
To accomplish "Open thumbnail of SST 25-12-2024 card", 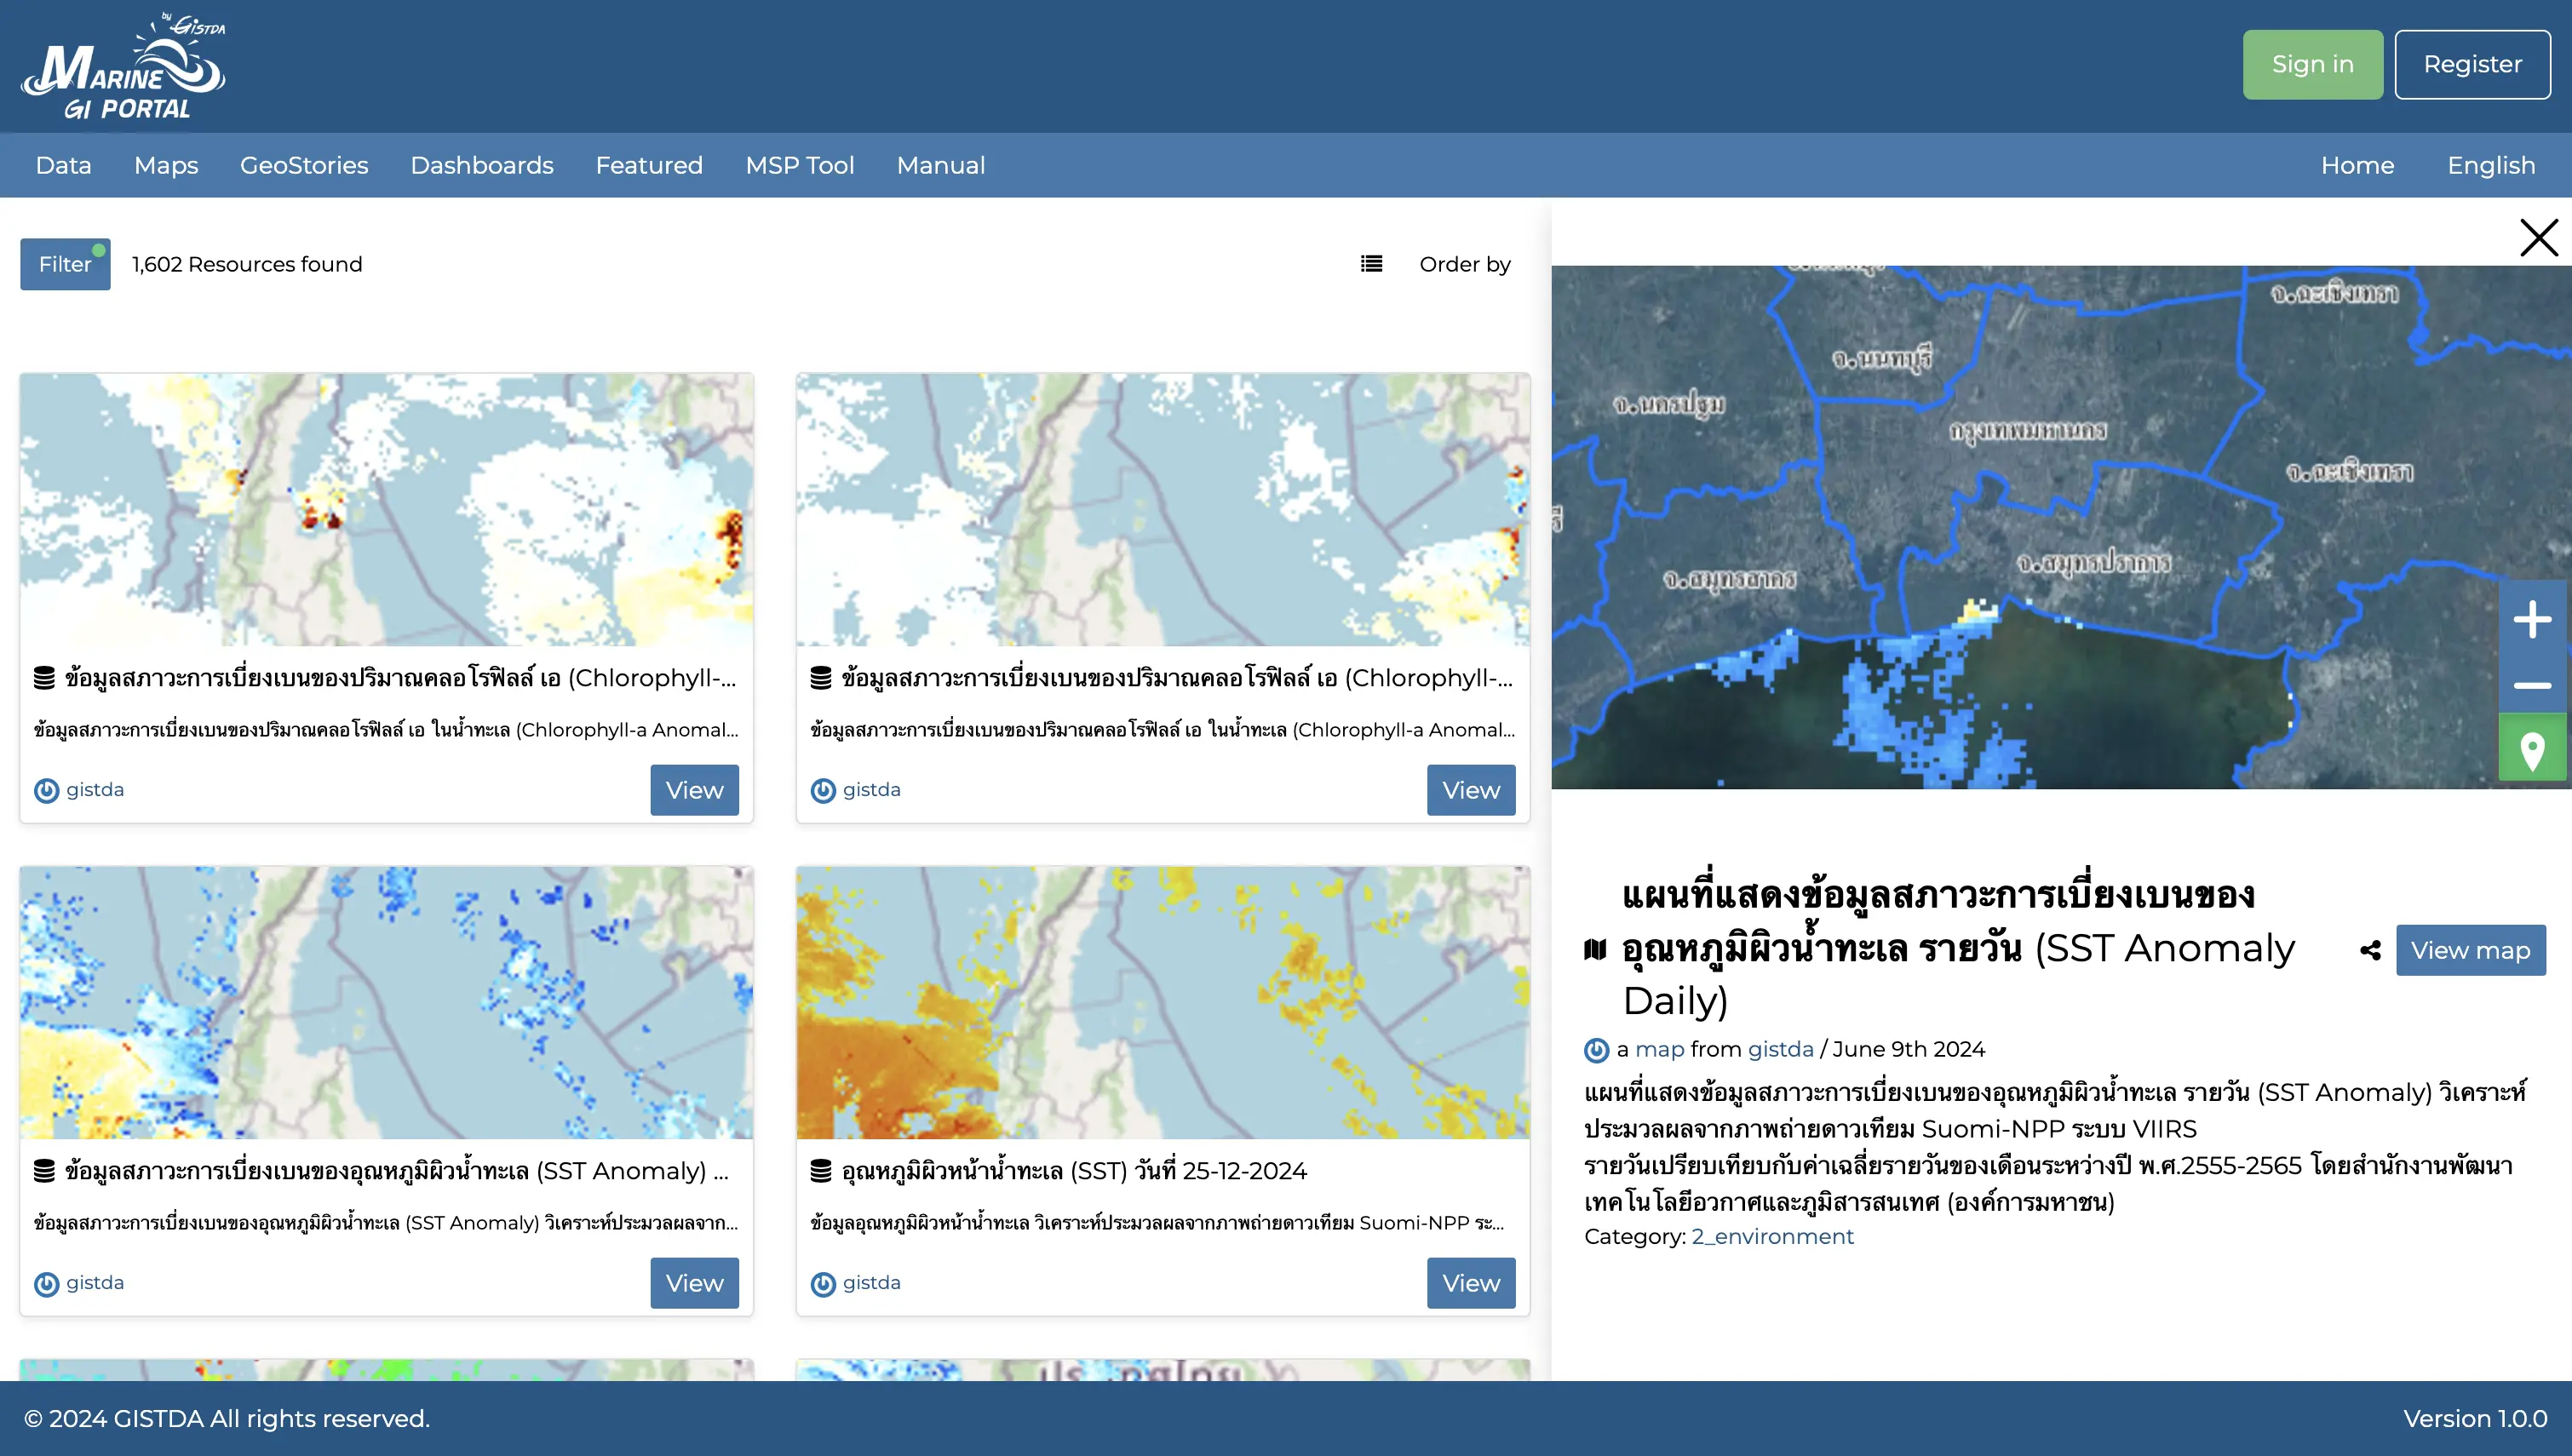I will [x=1163, y=1003].
